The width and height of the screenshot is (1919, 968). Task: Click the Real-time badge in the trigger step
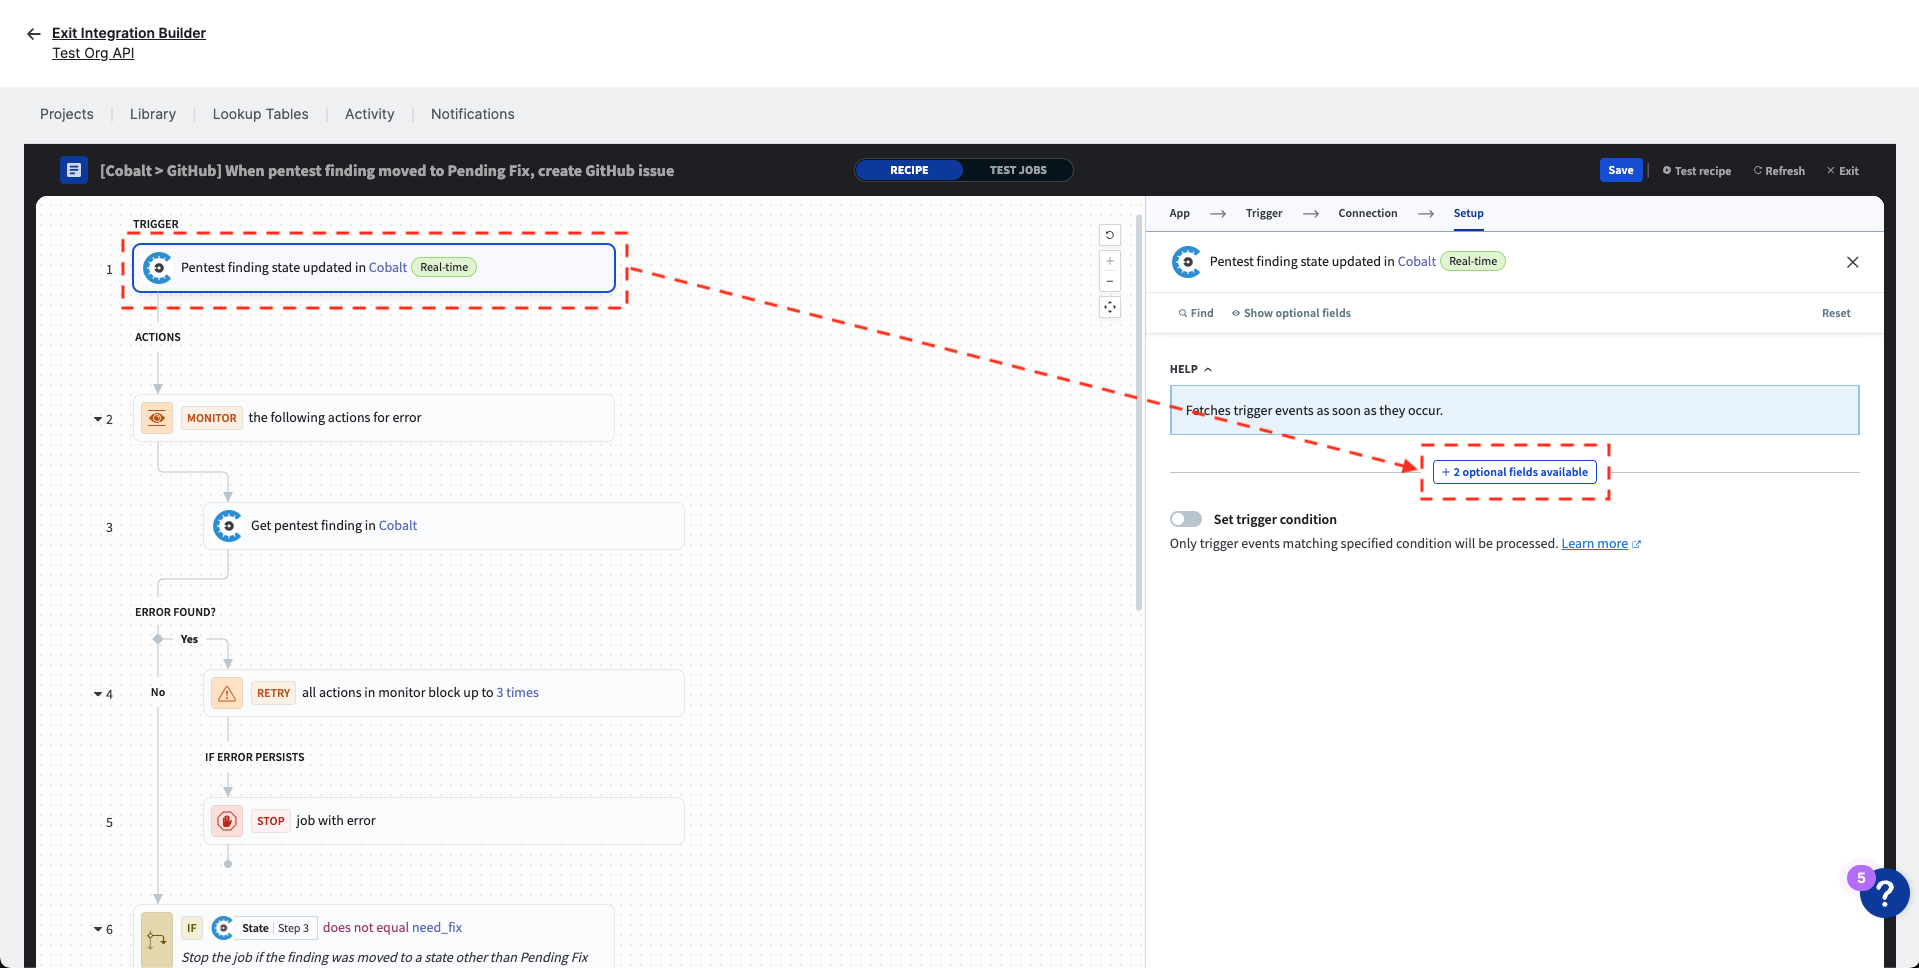point(444,267)
